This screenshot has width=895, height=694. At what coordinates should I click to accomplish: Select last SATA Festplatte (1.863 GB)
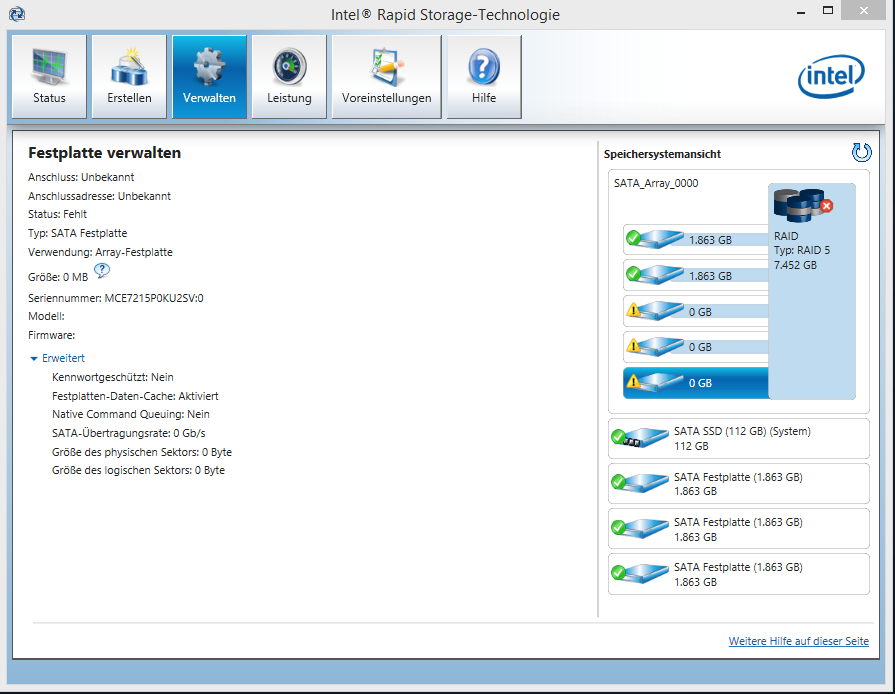pyautogui.click(x=739, y=574)
